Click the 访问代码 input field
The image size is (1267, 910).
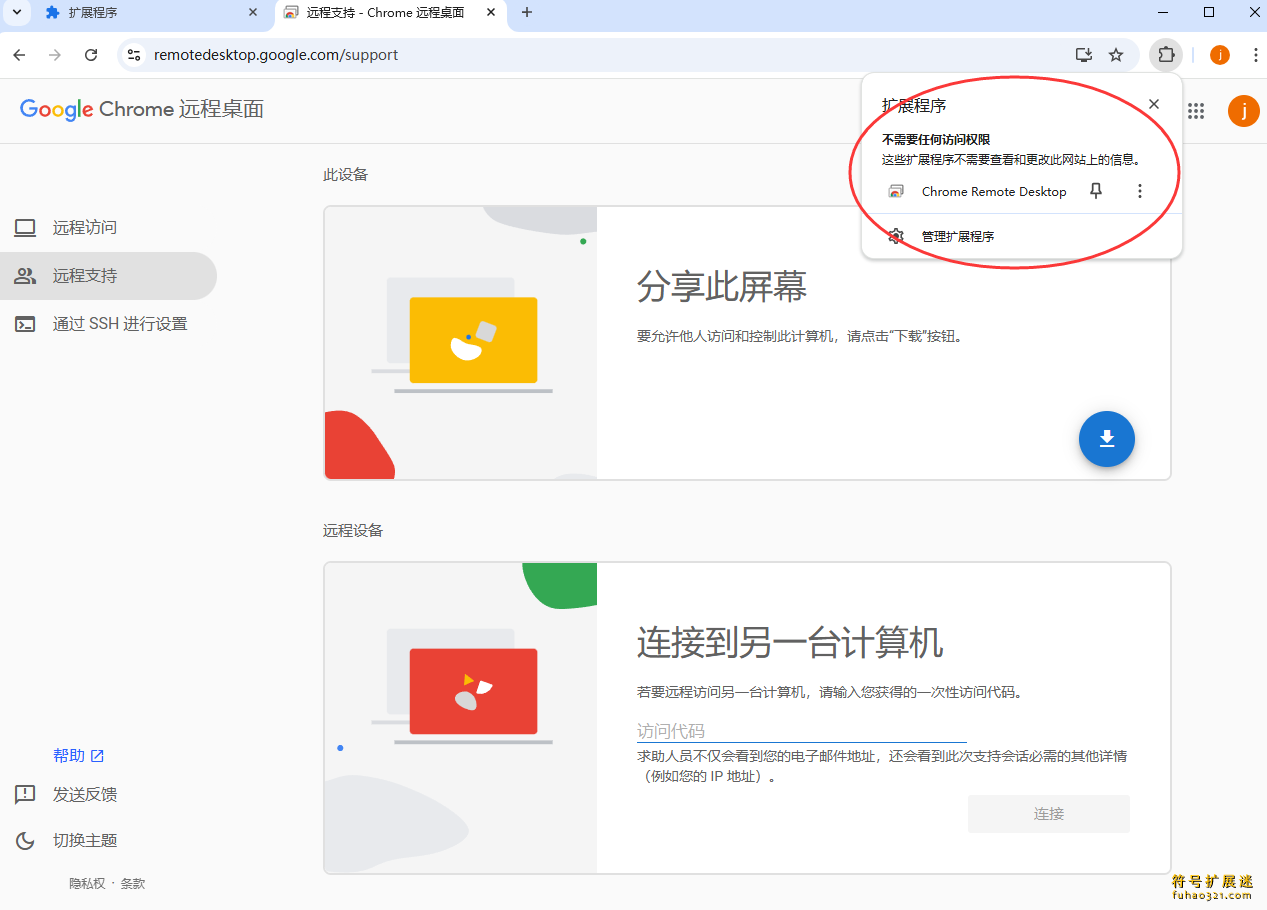coord(802,731)
